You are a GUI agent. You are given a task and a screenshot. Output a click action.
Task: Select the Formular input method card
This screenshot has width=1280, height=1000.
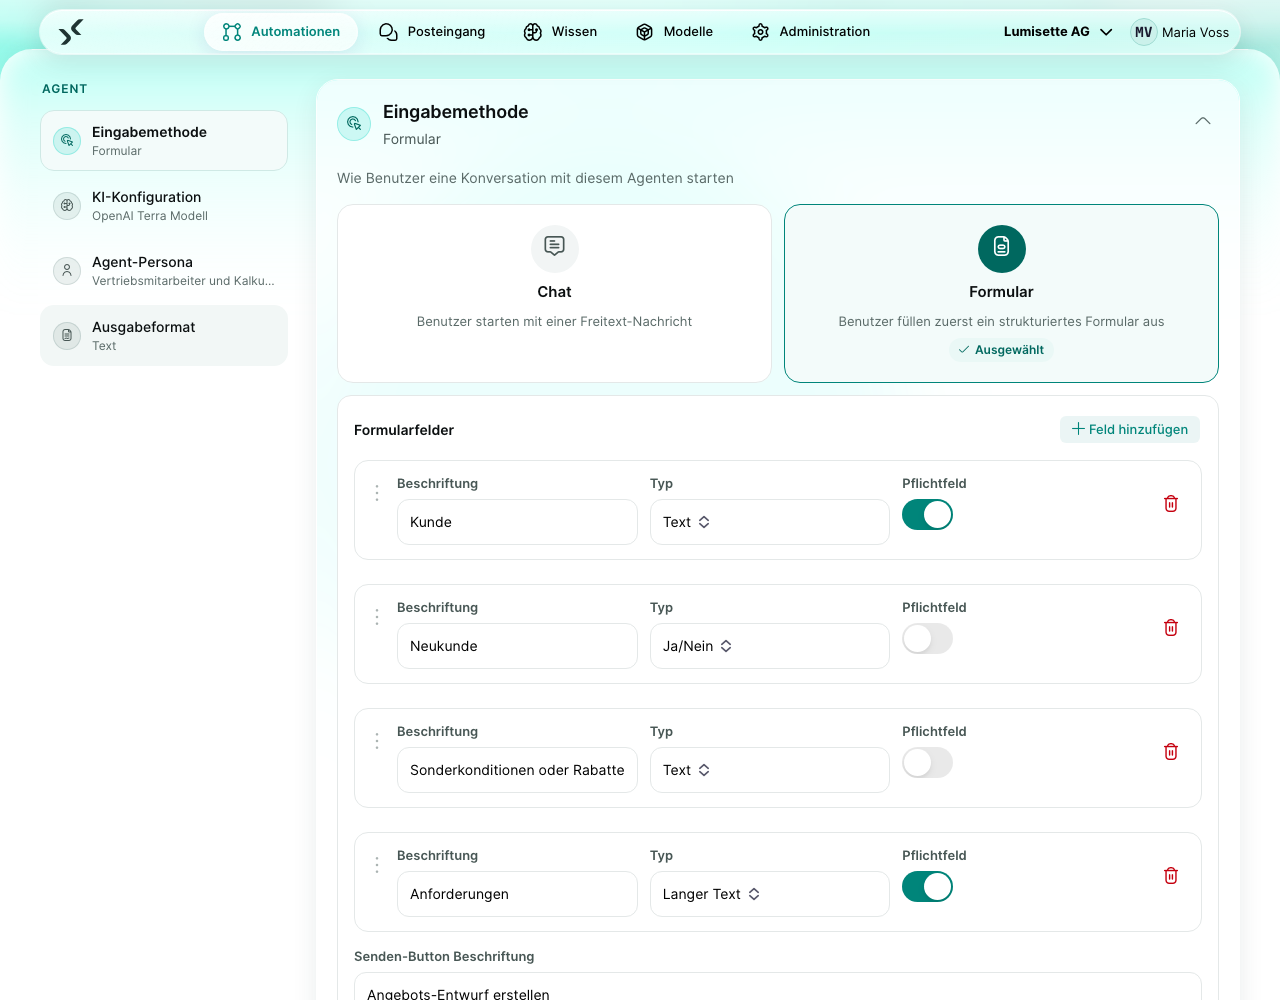pyautogui.click(x=1001, y=294)
